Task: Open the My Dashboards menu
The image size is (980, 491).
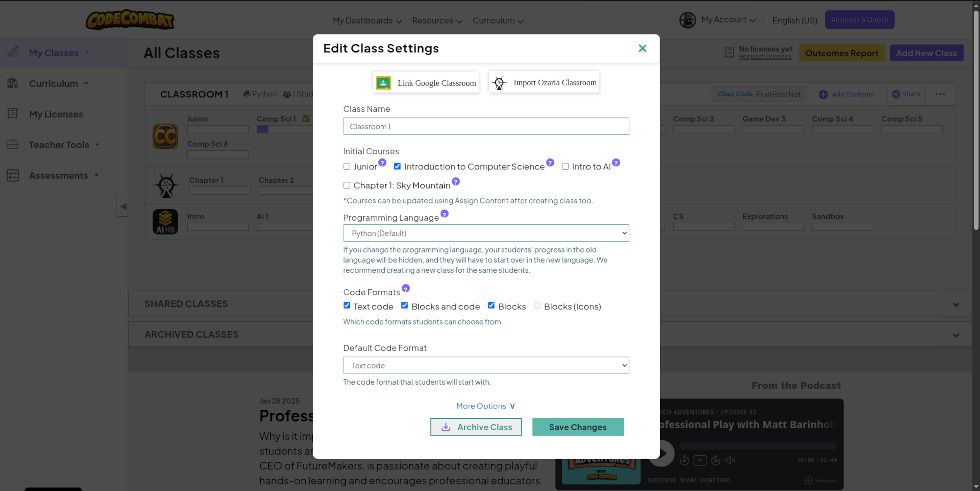Action: coord(367,21)
